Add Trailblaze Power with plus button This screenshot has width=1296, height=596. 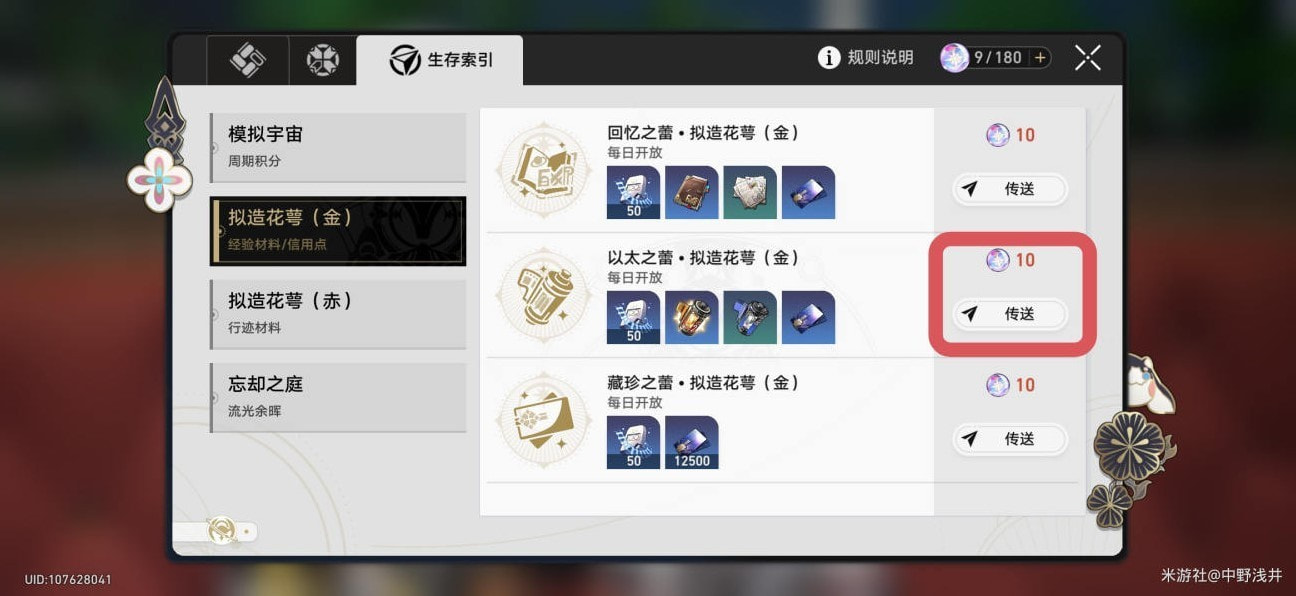(1040, 58)
